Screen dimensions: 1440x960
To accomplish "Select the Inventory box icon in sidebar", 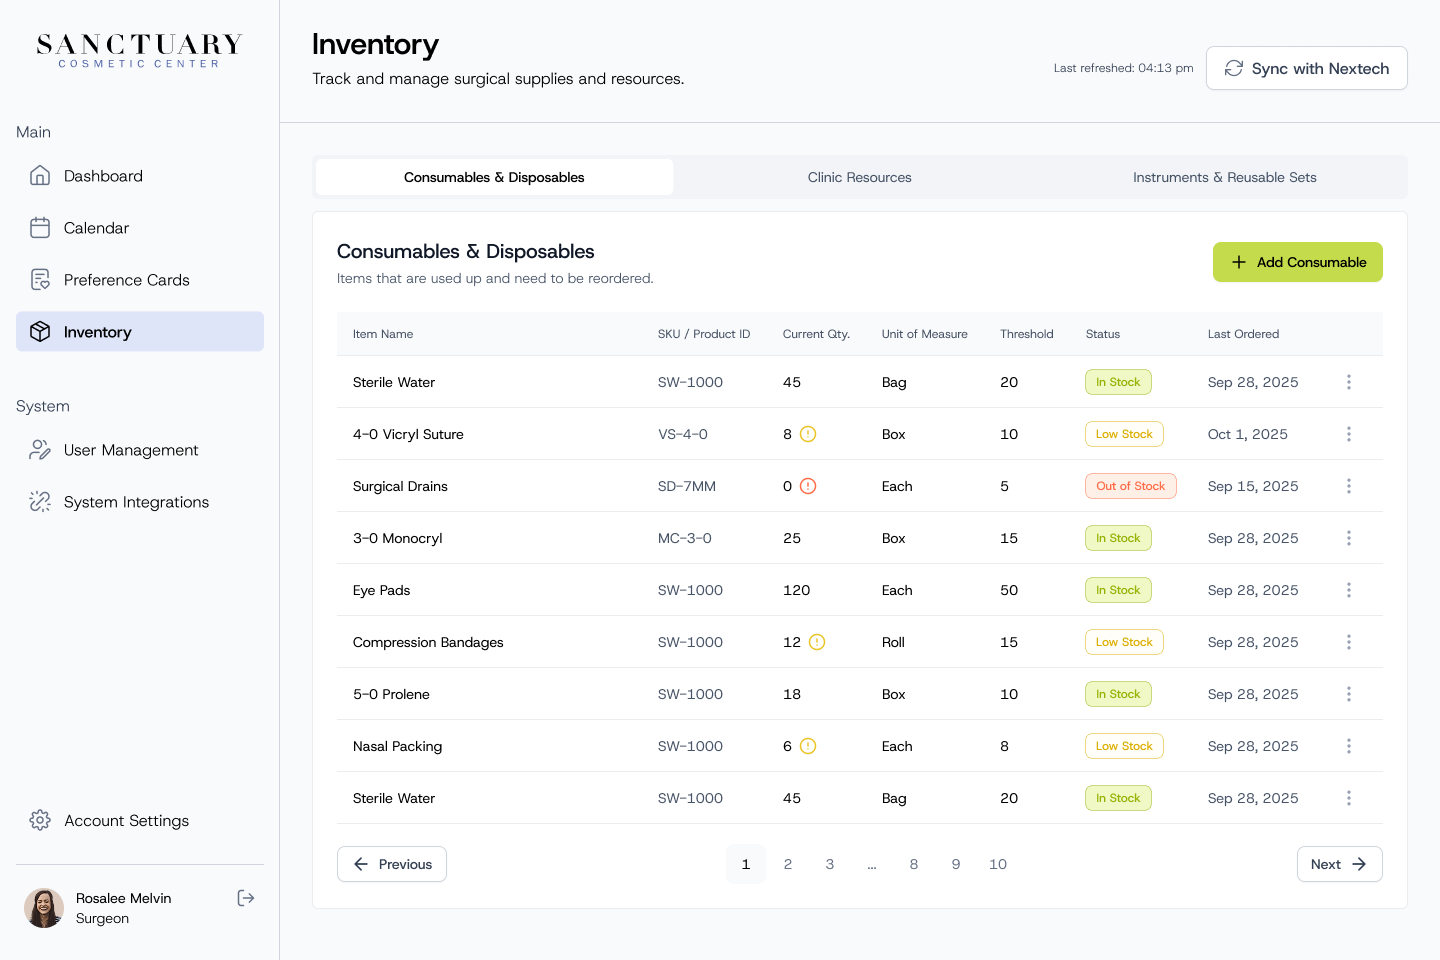I will [40, 332].
